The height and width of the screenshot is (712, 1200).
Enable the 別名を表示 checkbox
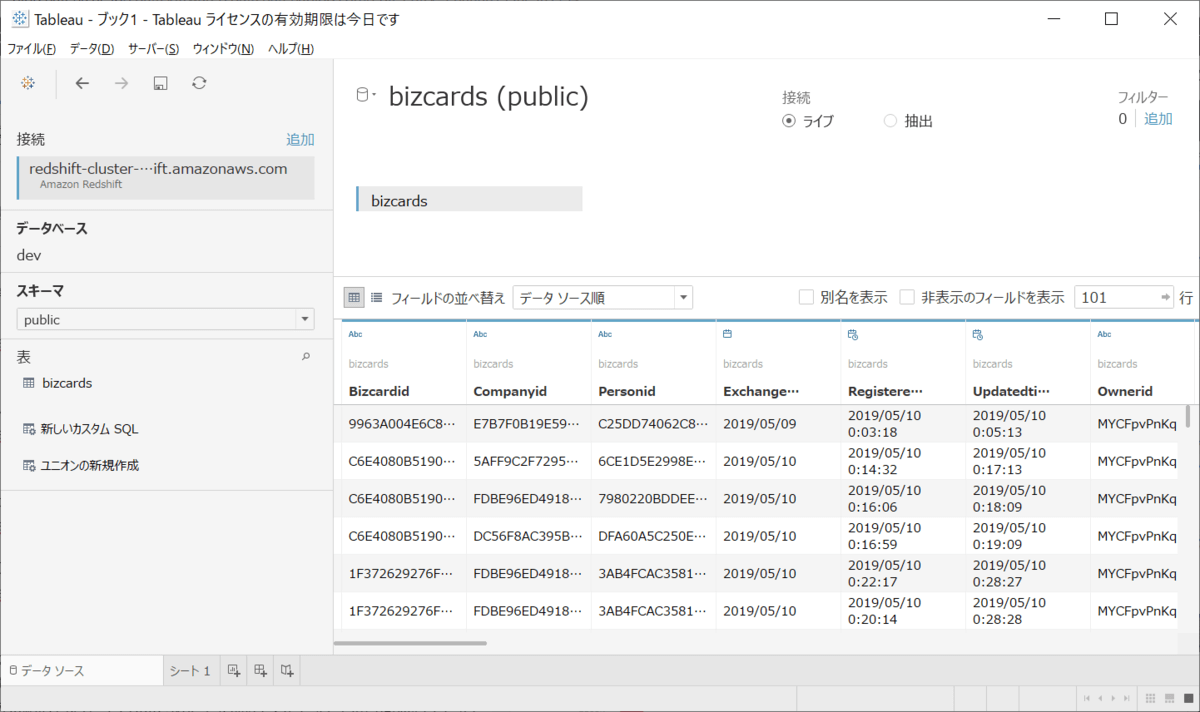(x=806, y=297)
